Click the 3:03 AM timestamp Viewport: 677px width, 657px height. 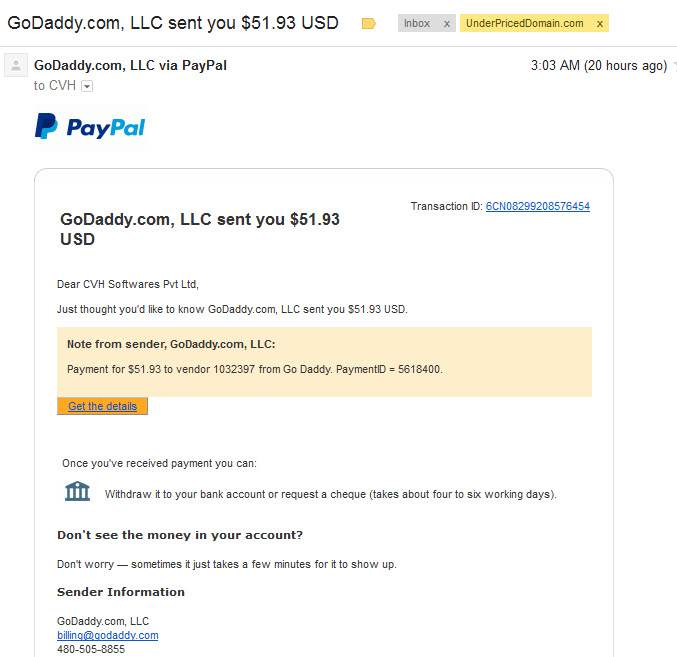coord(599,66)
